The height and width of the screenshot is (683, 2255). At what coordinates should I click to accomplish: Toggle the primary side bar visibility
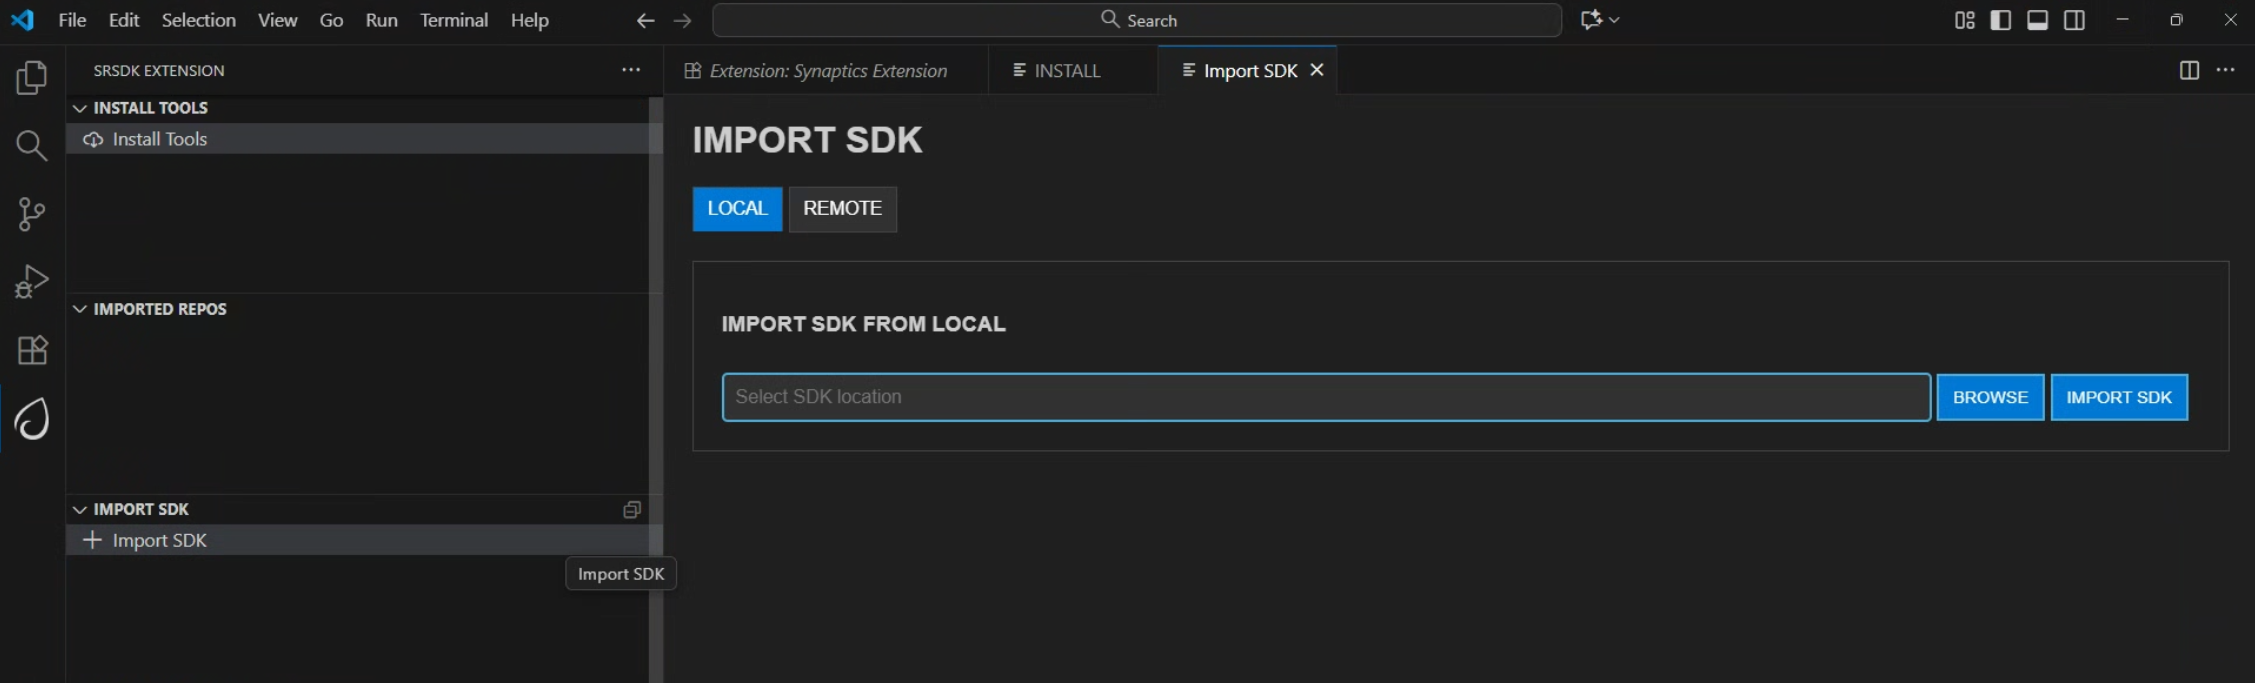coord(2001,20)
